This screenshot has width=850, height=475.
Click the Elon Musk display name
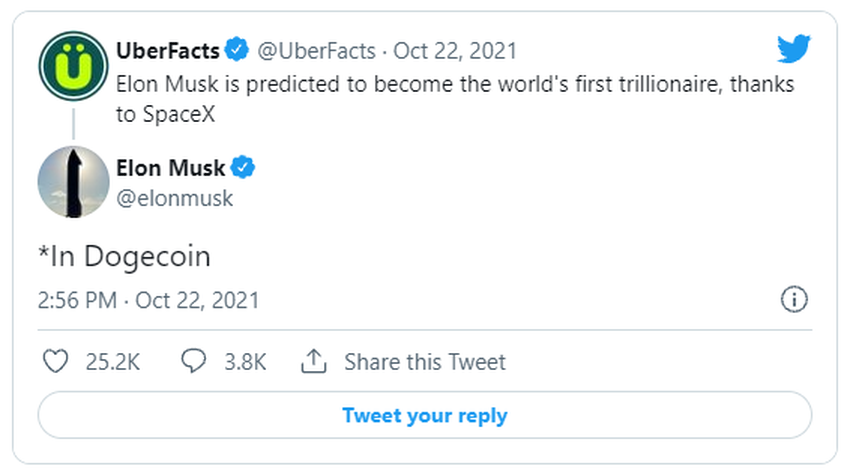pos(171,167)
